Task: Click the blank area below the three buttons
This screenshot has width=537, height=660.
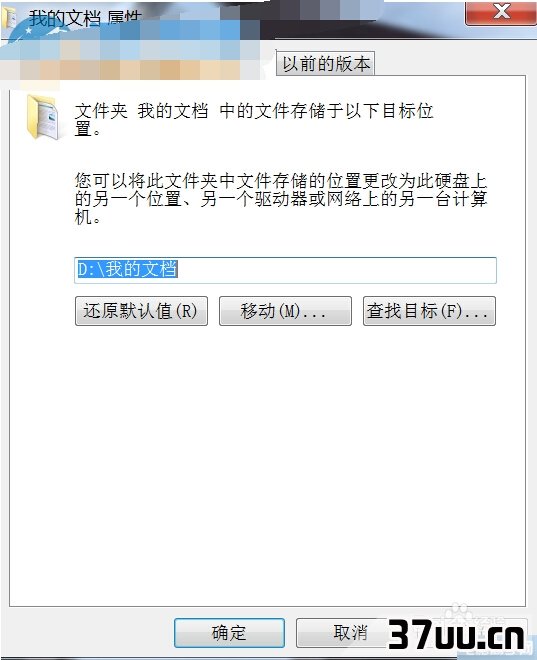Action: [x=267, y=463]
